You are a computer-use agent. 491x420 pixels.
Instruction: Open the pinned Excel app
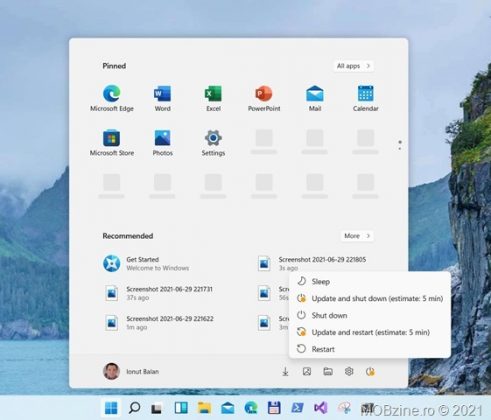(213, 98)
